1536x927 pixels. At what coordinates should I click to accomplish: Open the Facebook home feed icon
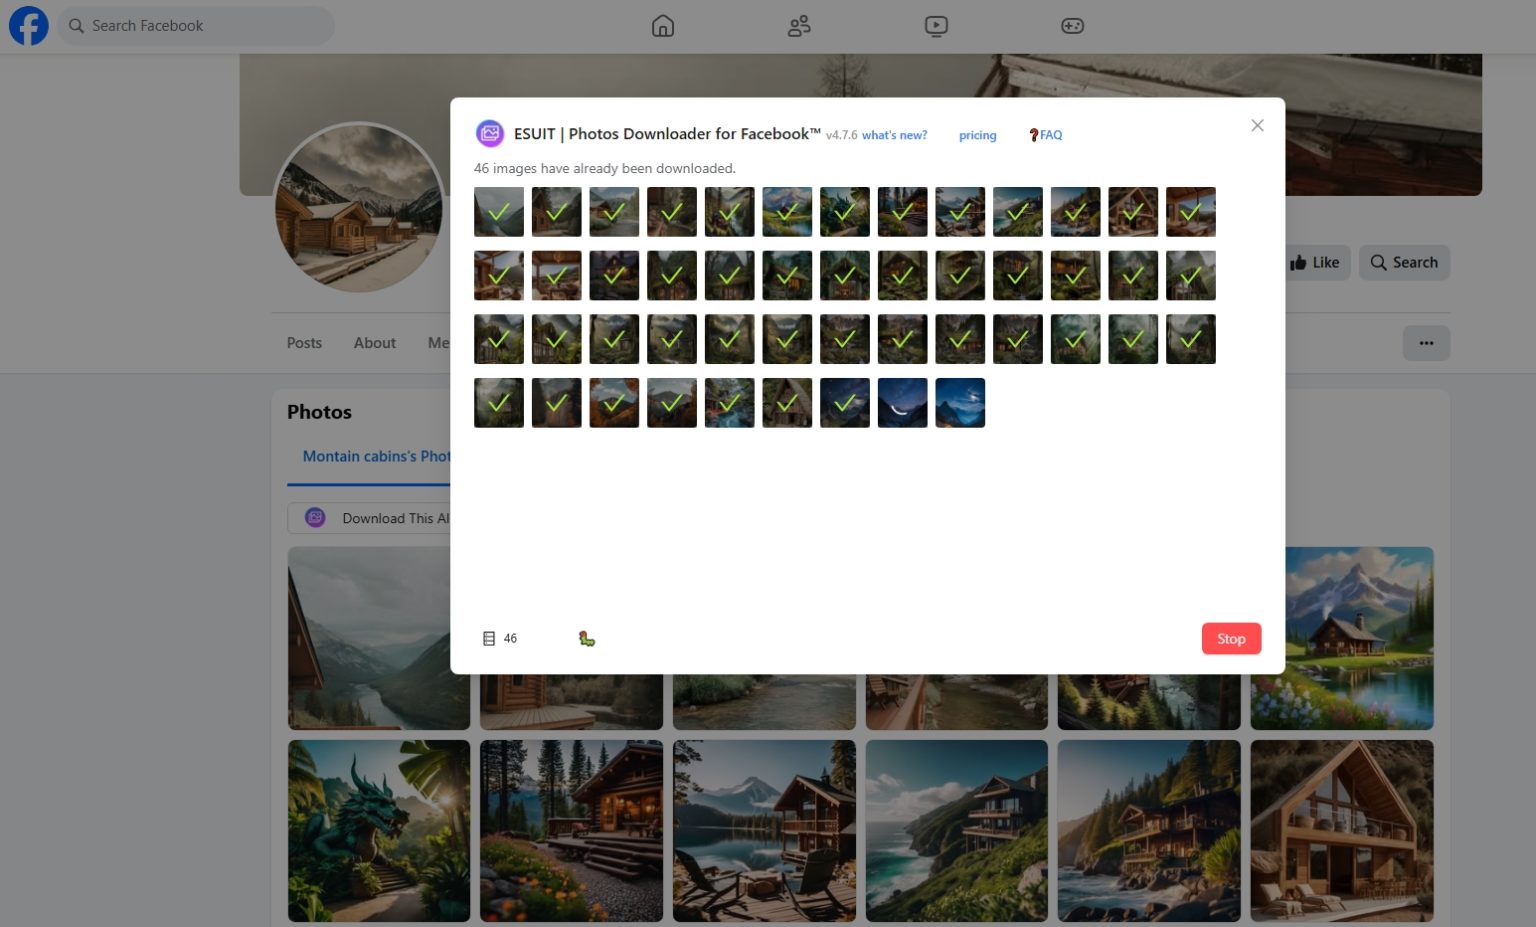point(663,26)
